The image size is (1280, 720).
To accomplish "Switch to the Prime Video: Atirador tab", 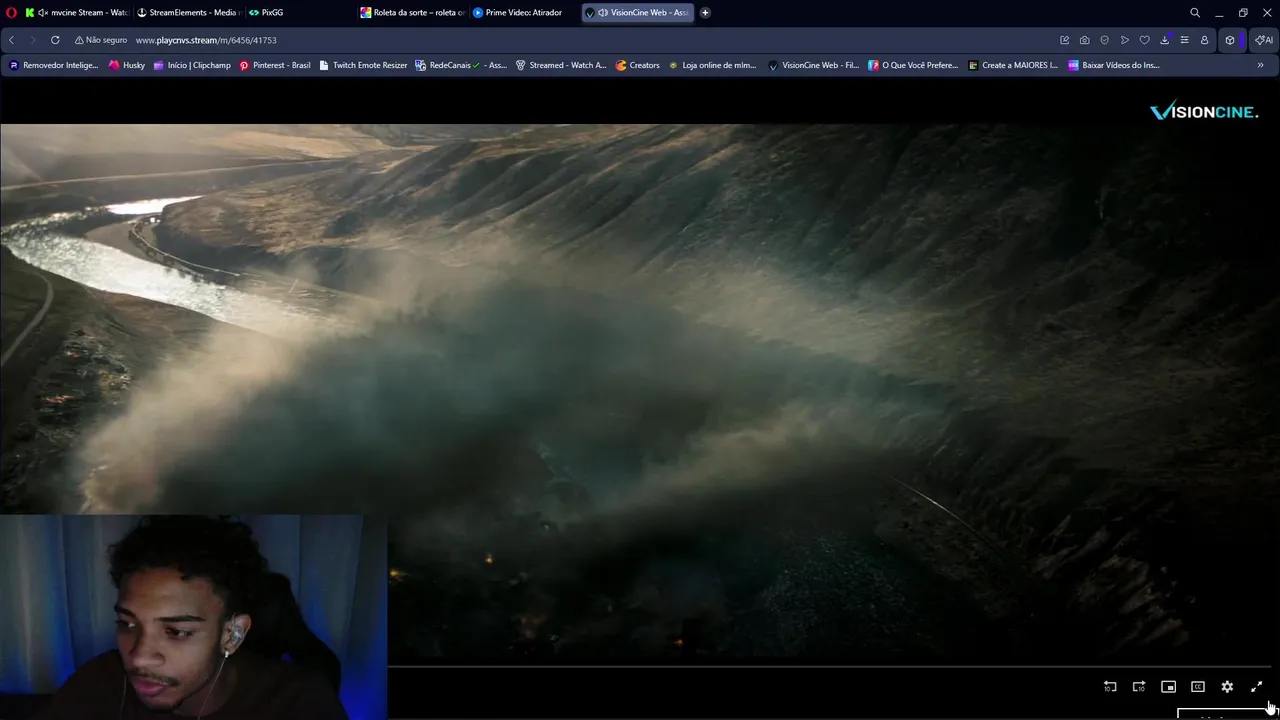I will [x=524, y=12].
